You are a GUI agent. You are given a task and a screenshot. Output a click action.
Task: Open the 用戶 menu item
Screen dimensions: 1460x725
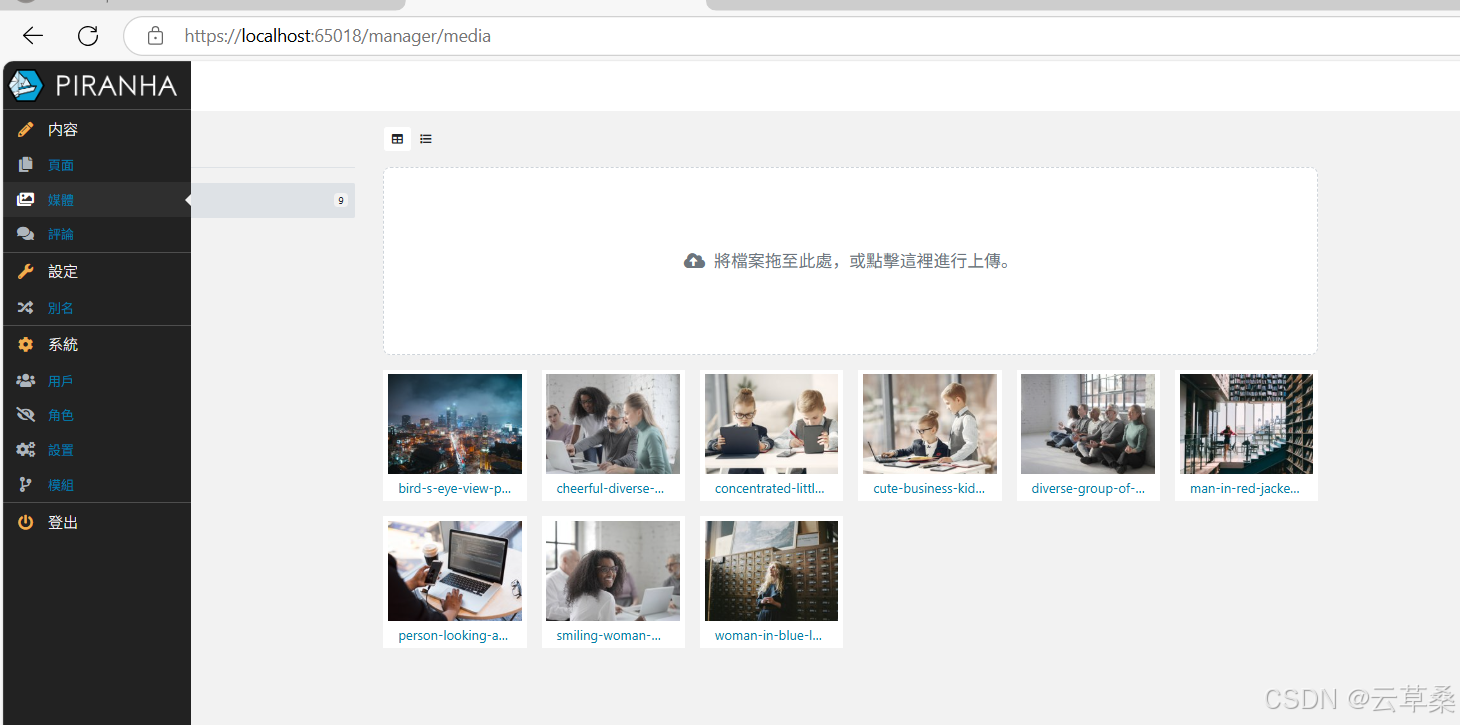61,381
